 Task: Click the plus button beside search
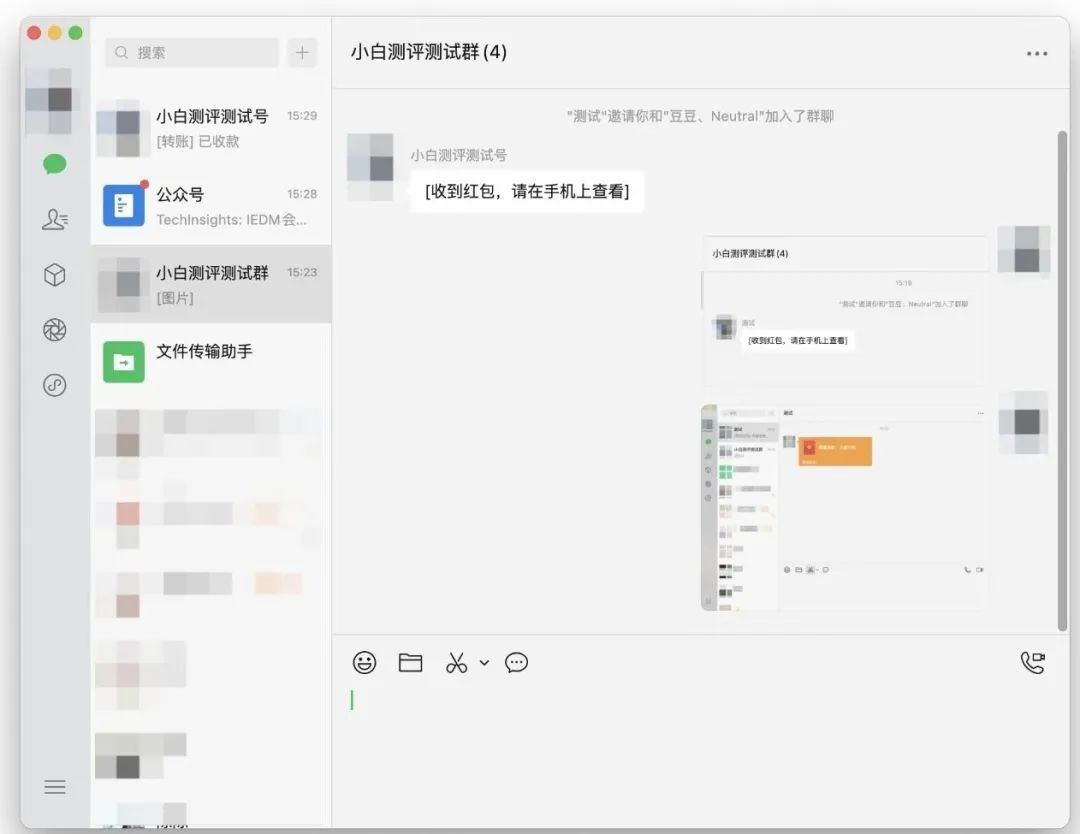pyautogui.click(x=302, y=53)
